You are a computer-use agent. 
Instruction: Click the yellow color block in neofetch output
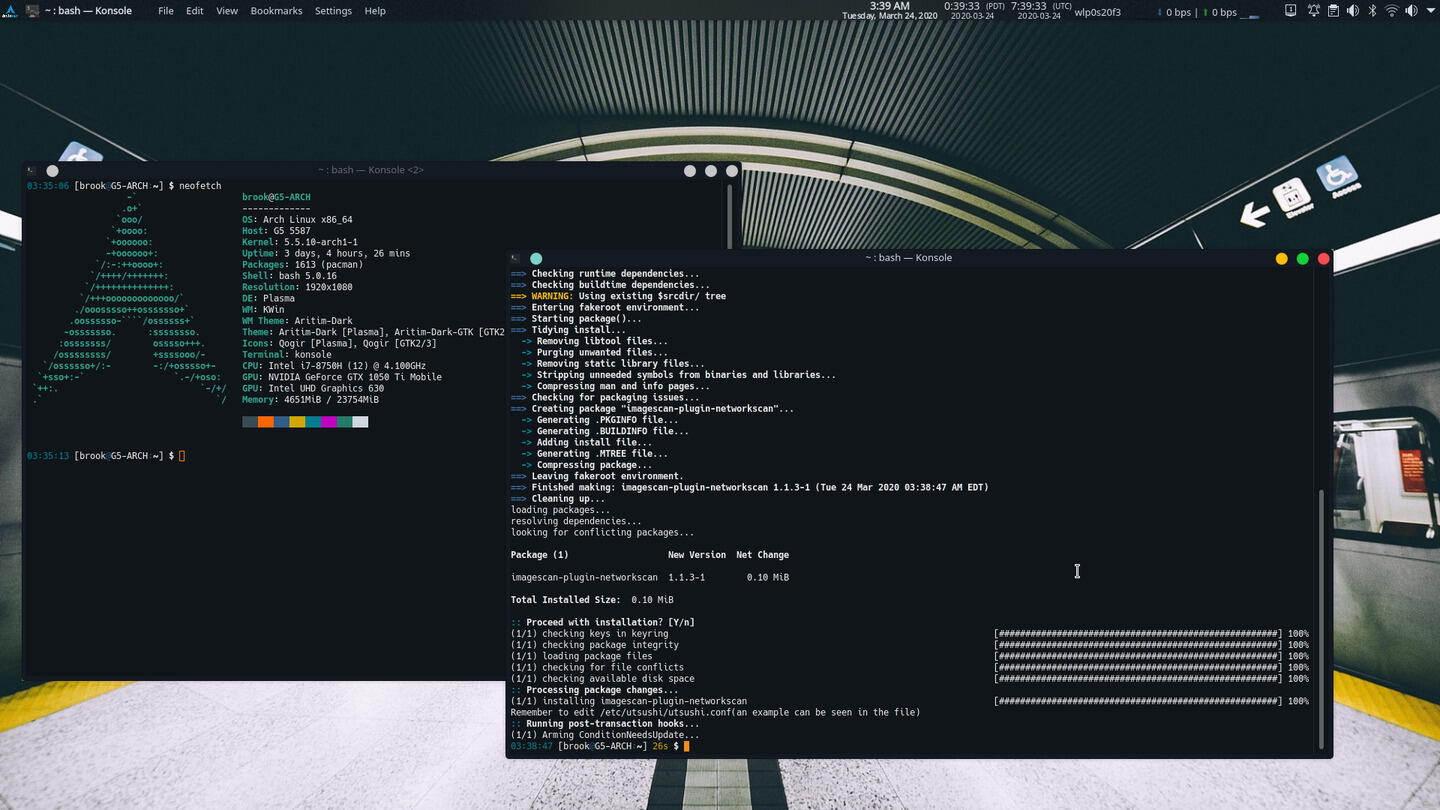(297, 422)
